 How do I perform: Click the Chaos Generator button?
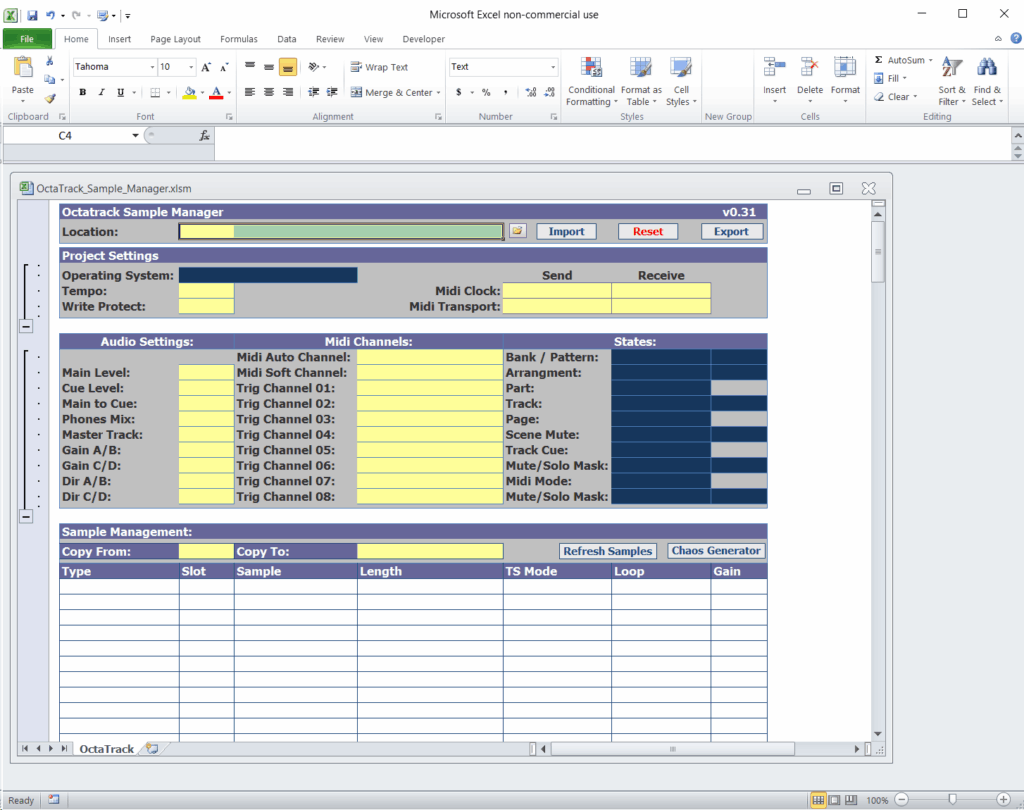pos(716,551)
